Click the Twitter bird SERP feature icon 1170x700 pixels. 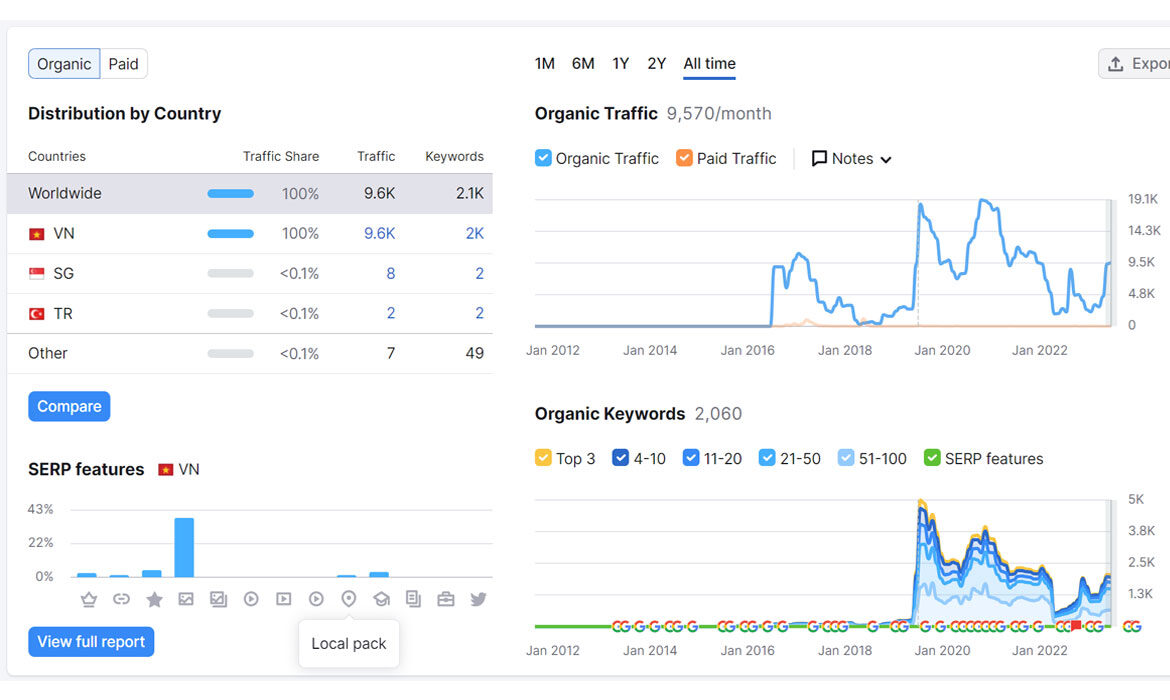click(x=478, y=599)
